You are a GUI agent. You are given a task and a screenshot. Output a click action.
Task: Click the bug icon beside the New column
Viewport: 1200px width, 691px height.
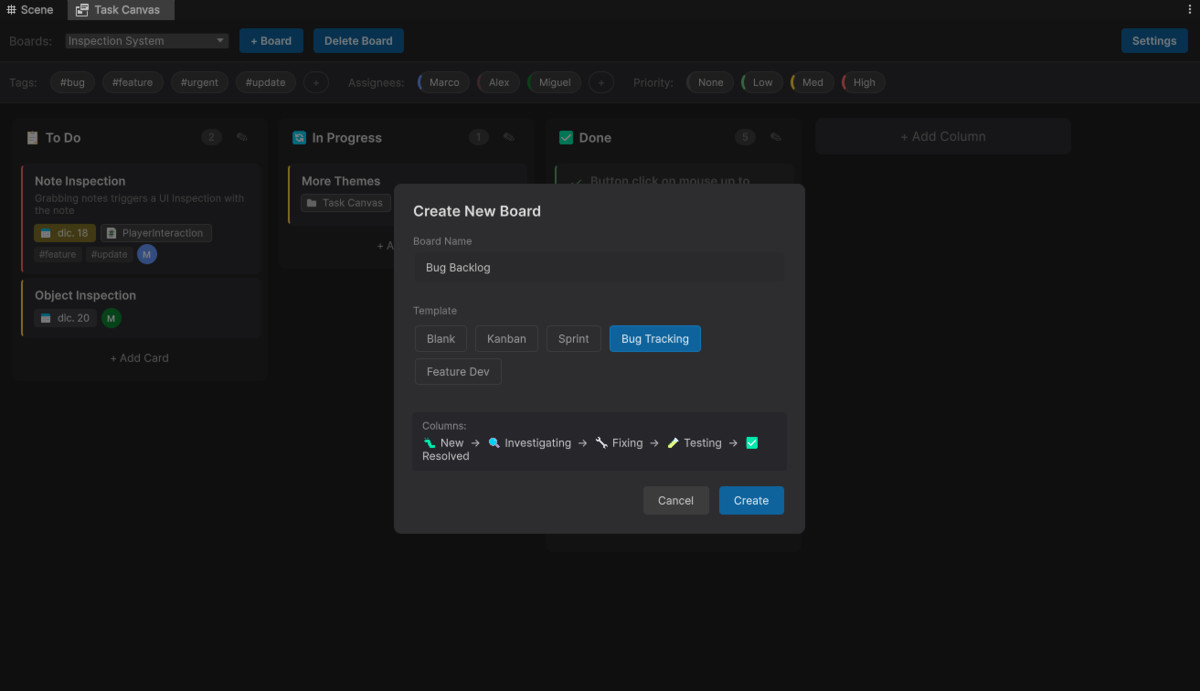[427, 442]
